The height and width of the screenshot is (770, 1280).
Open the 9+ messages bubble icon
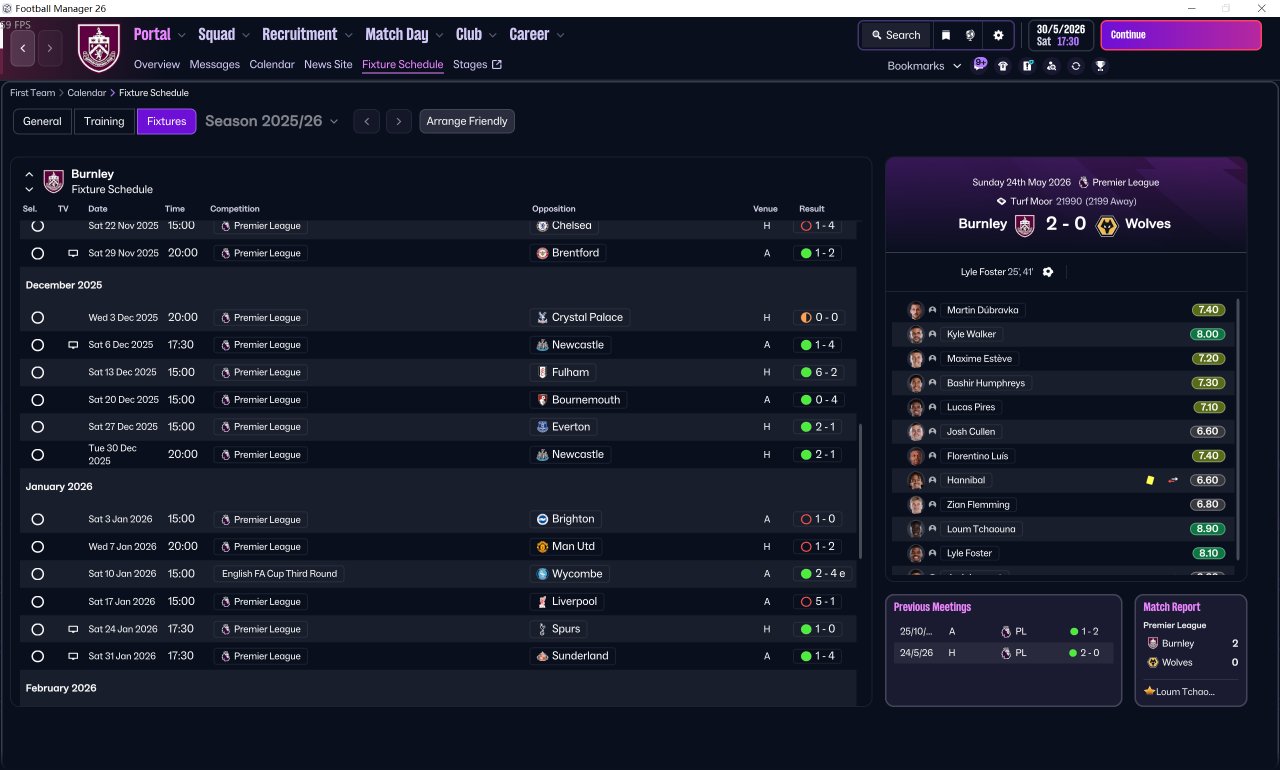(x=980, y=65)
